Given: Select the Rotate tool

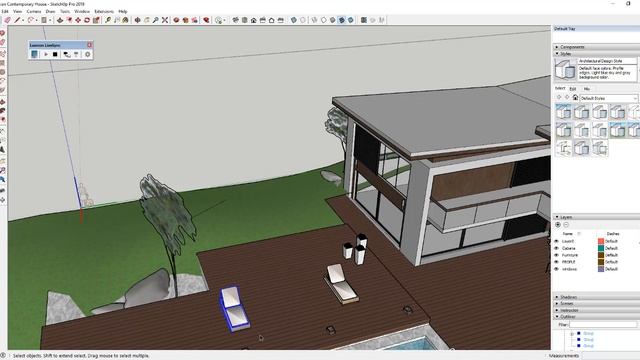Looking at the screenshot, I should point(87,20).
